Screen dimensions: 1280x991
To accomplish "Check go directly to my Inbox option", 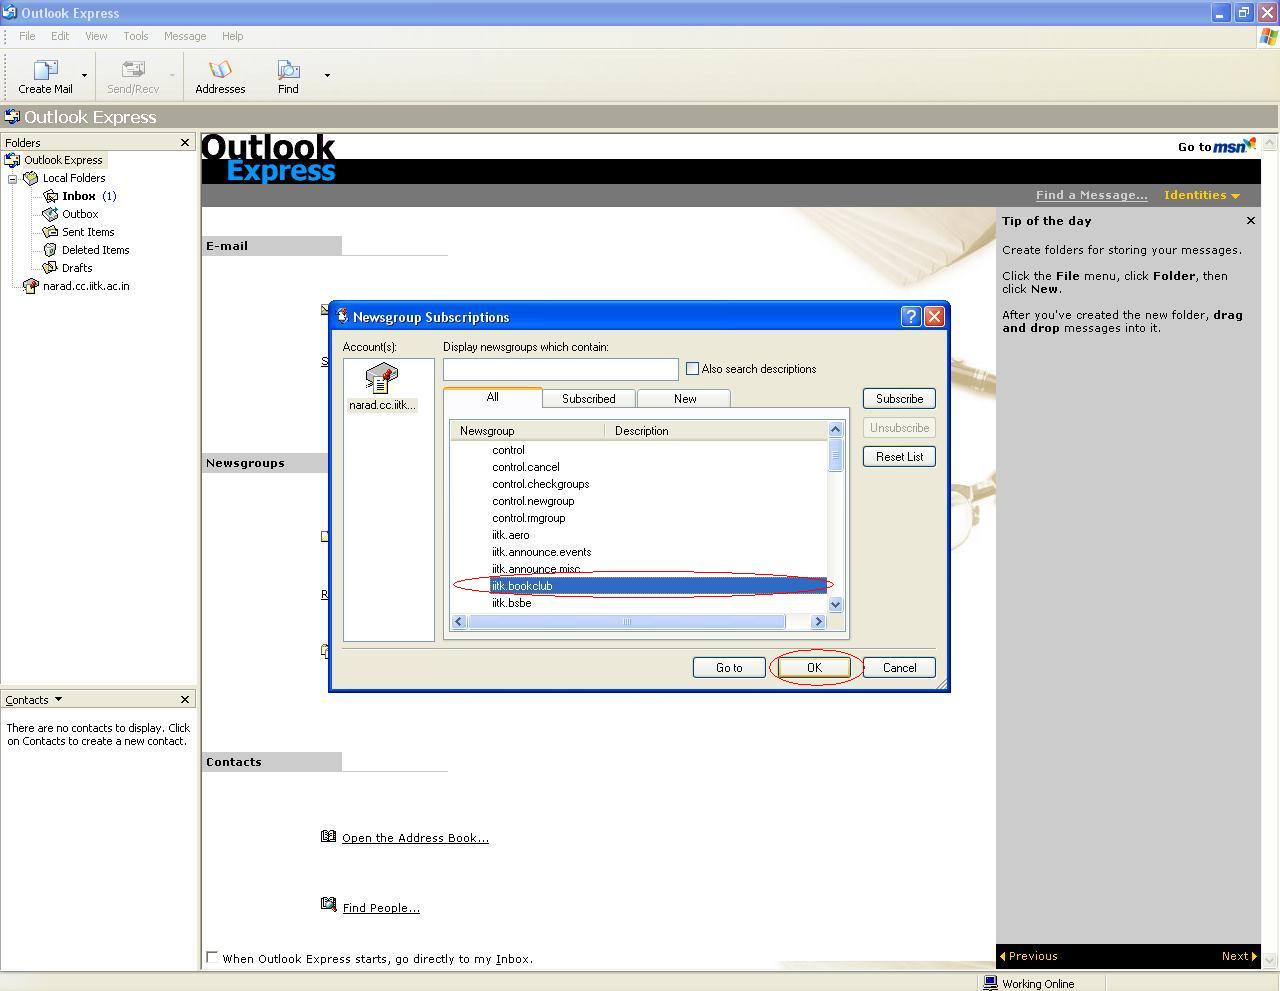I will tap(212, 958).
